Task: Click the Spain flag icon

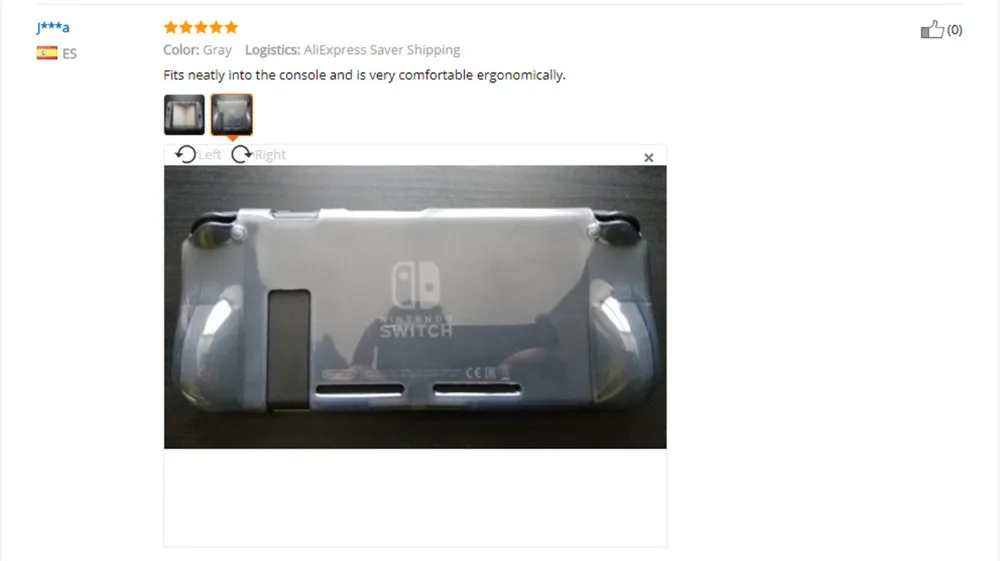Action: (47, 53)
